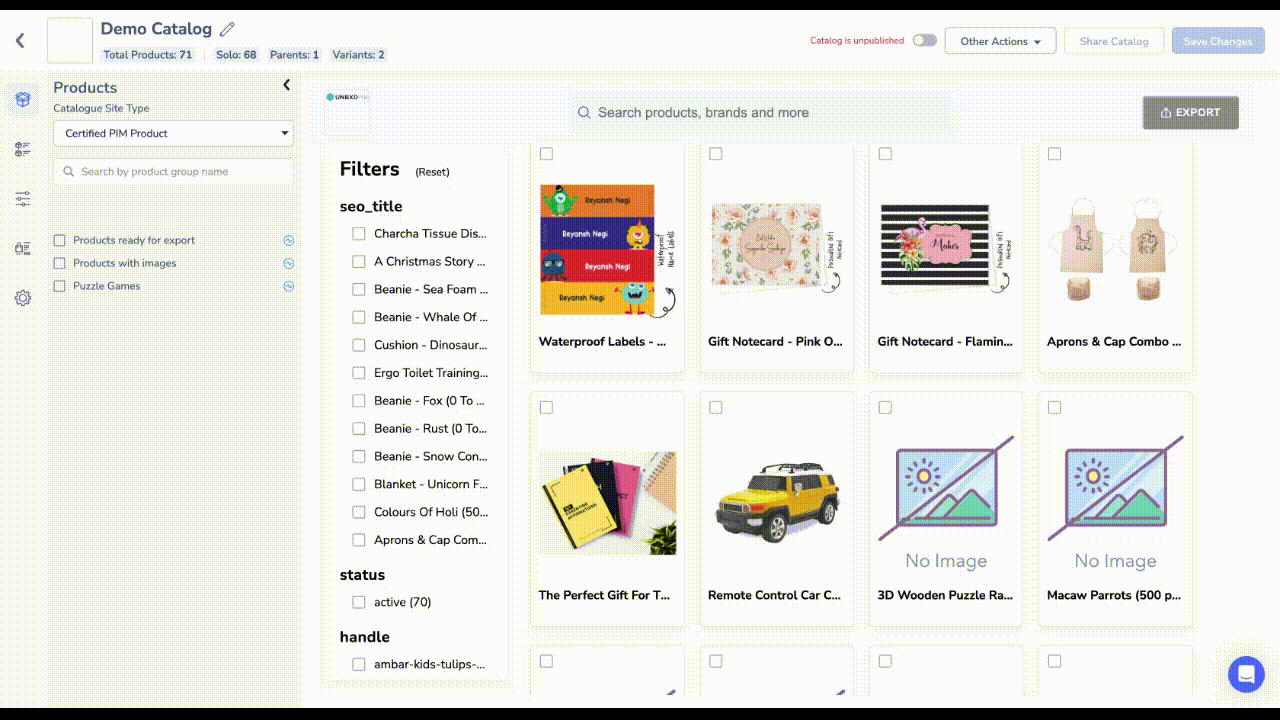Screen dimensions: 1280x720
Task: Click the Share Catalog button
Action: point(1114,41)
